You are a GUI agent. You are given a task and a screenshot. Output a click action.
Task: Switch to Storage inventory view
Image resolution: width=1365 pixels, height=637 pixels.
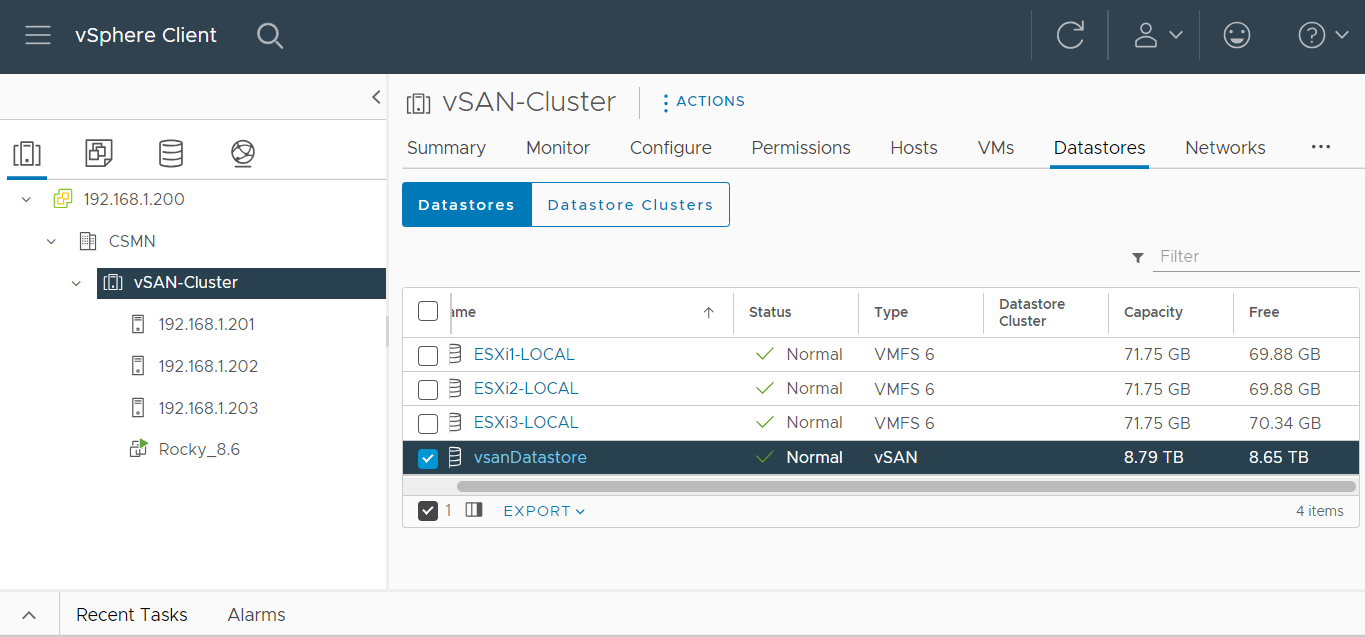click(171, 153)
